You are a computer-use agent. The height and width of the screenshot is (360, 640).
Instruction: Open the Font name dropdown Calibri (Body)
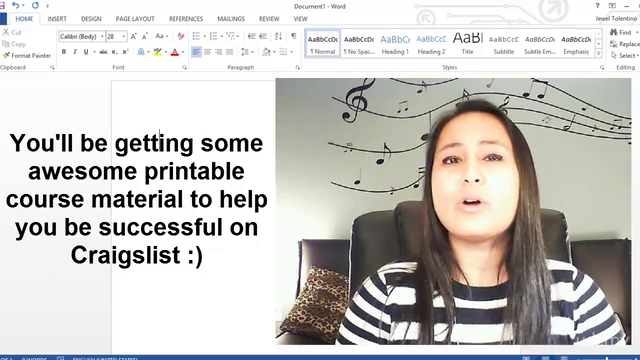102,36
